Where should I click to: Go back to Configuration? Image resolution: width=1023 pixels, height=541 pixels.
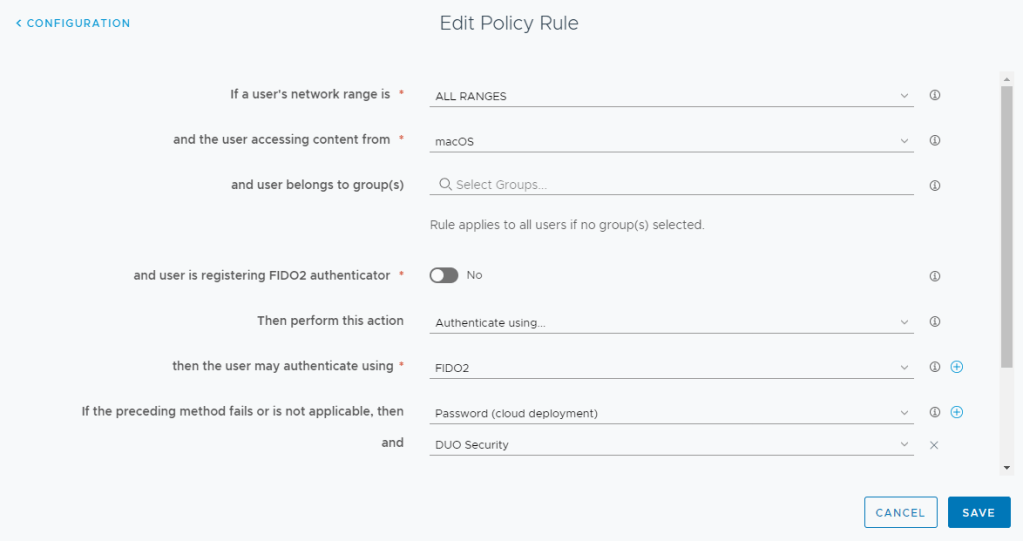click(x=73, y=23)
